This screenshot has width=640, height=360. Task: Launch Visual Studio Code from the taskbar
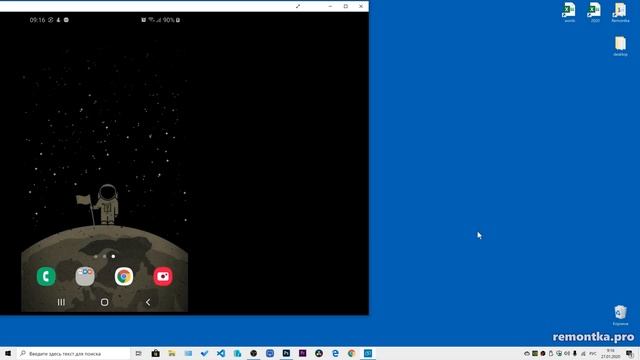pos(221,353)
